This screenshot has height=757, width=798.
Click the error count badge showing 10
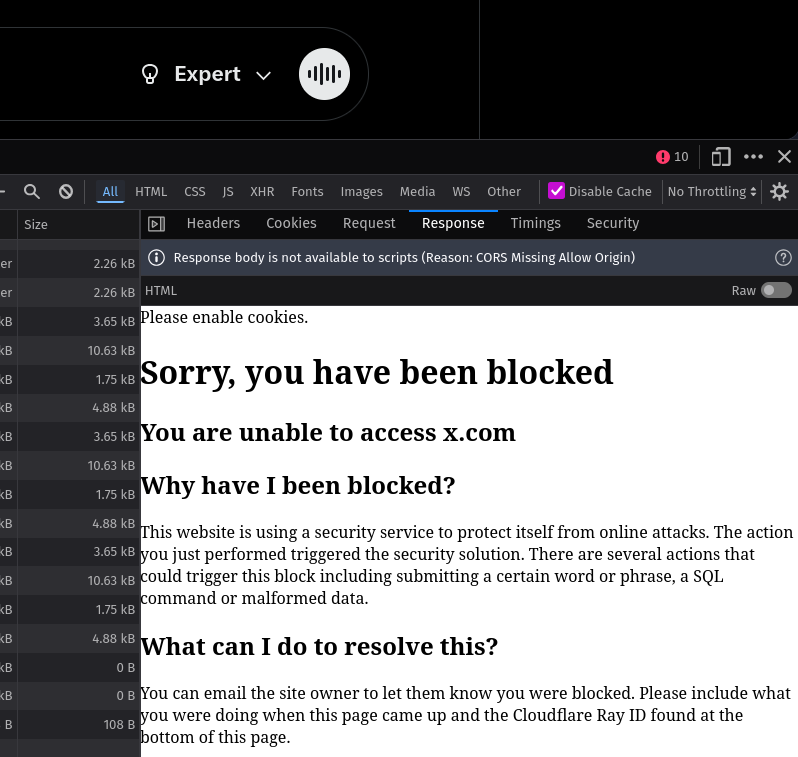672,157
